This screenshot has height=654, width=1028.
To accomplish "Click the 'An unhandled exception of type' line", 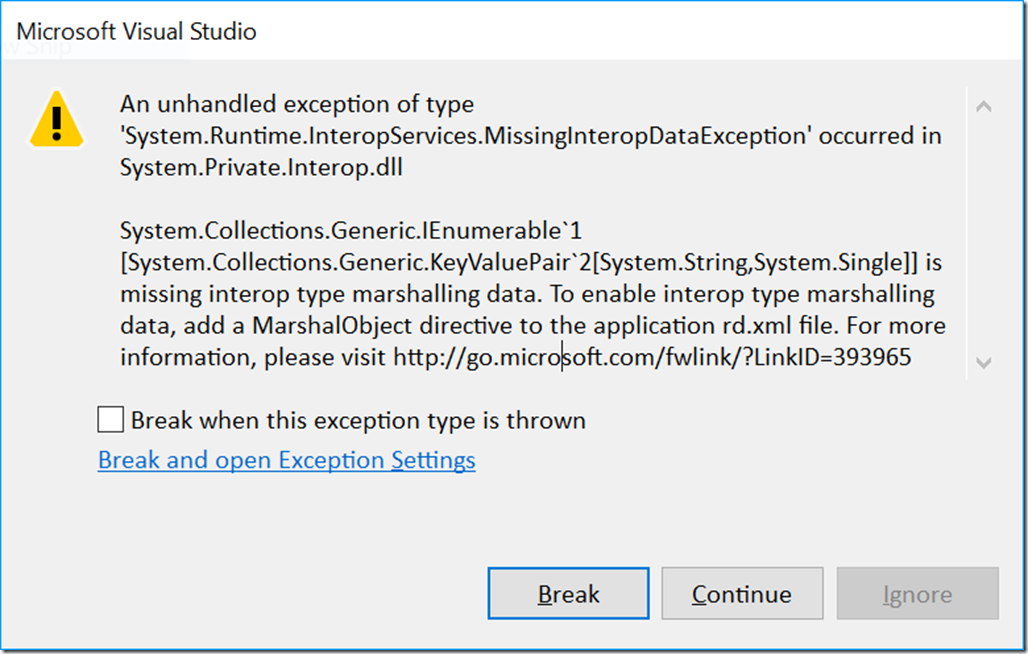I will click(297, 104).
